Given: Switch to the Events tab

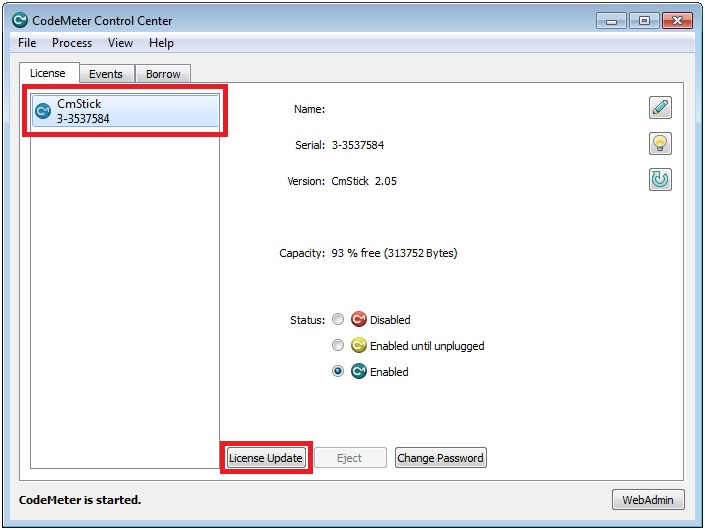Looking at the screenshot, I should [x=106, y=74].
